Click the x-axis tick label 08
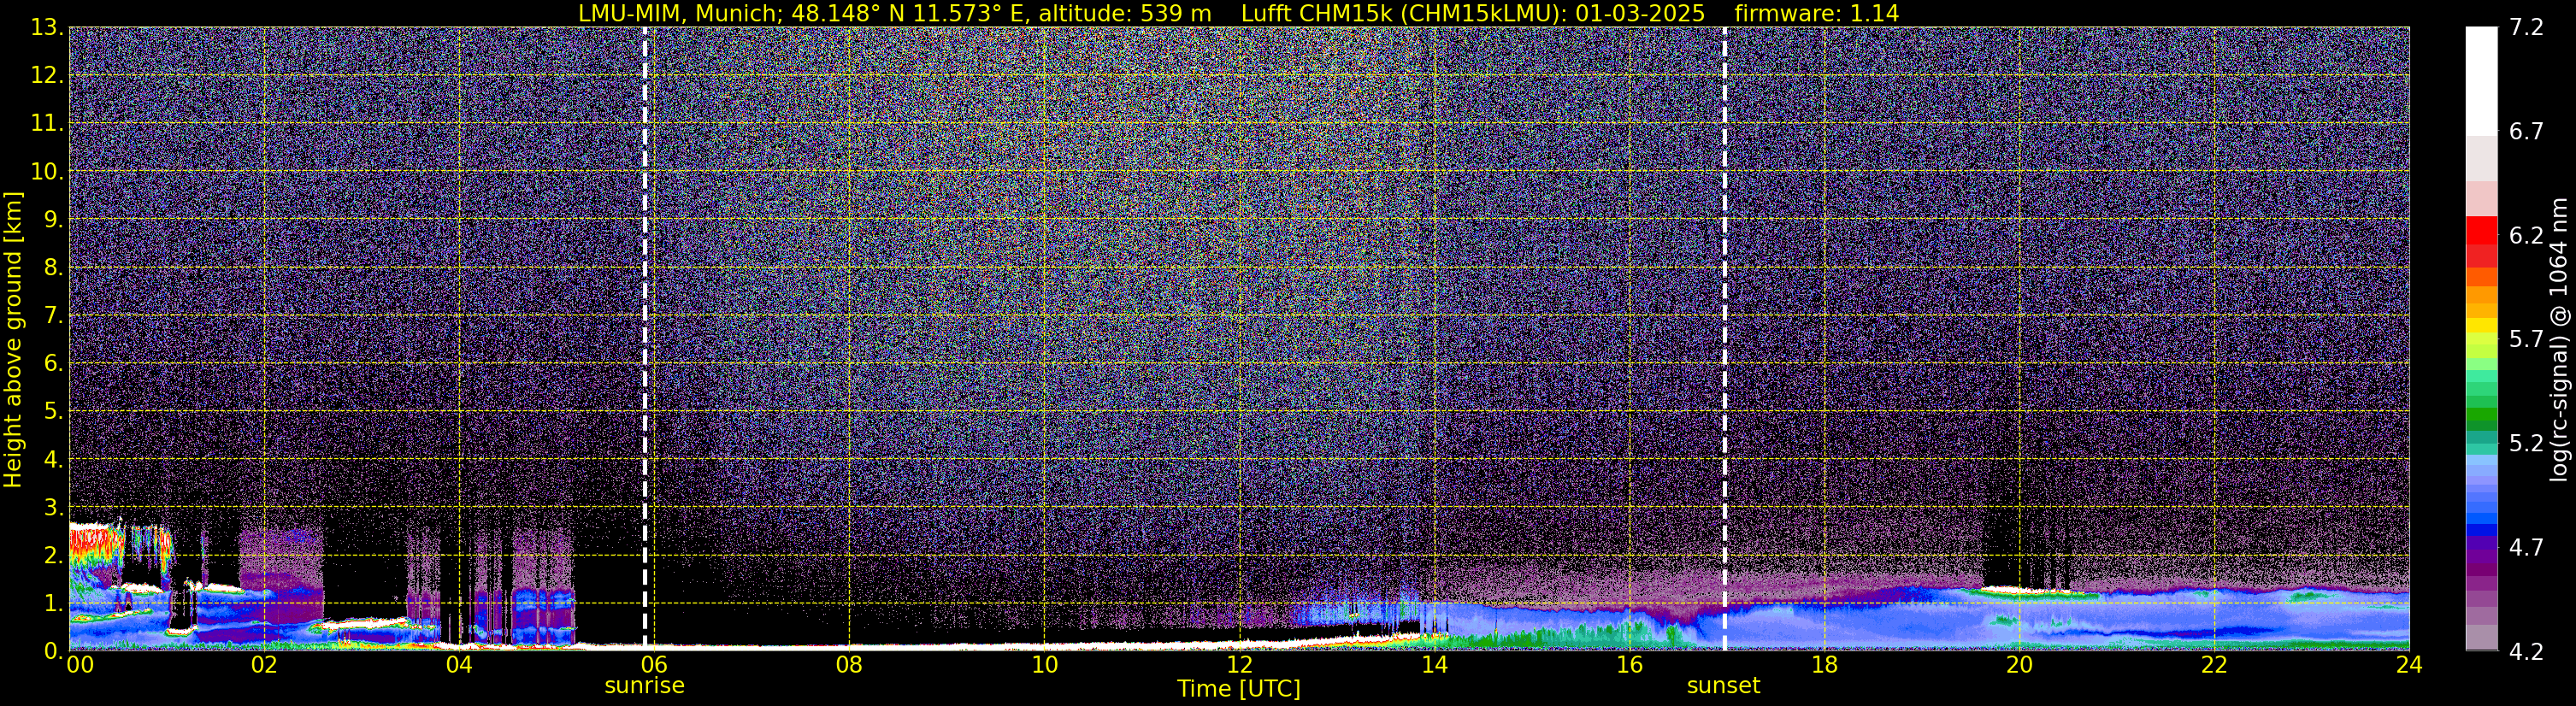Viewport: 2576px width, 706px height. [849, 665]
